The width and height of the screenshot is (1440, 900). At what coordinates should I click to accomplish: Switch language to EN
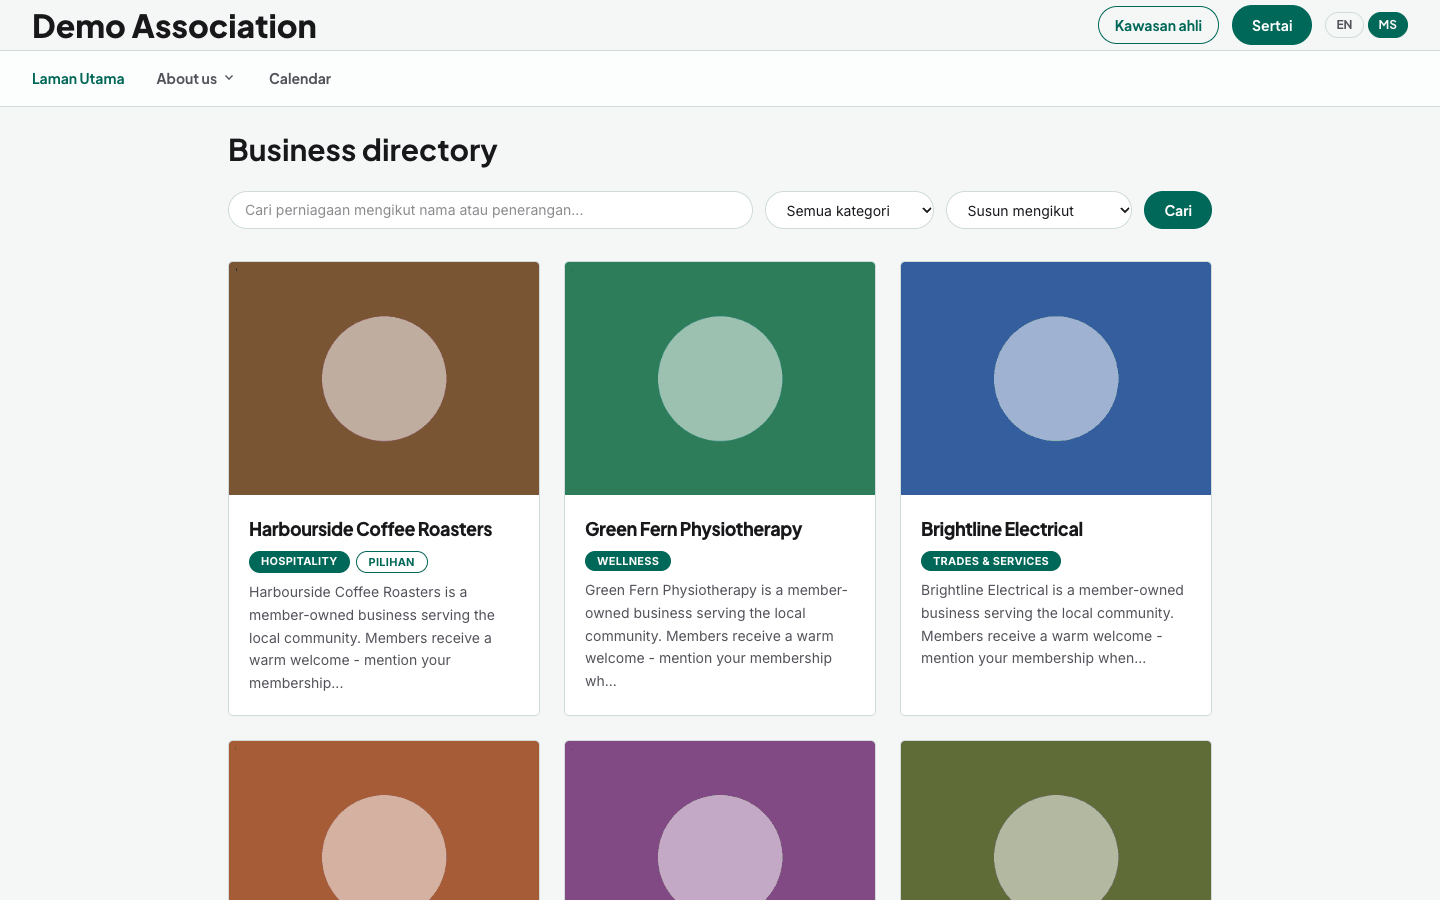click(x=1344, y=25)
